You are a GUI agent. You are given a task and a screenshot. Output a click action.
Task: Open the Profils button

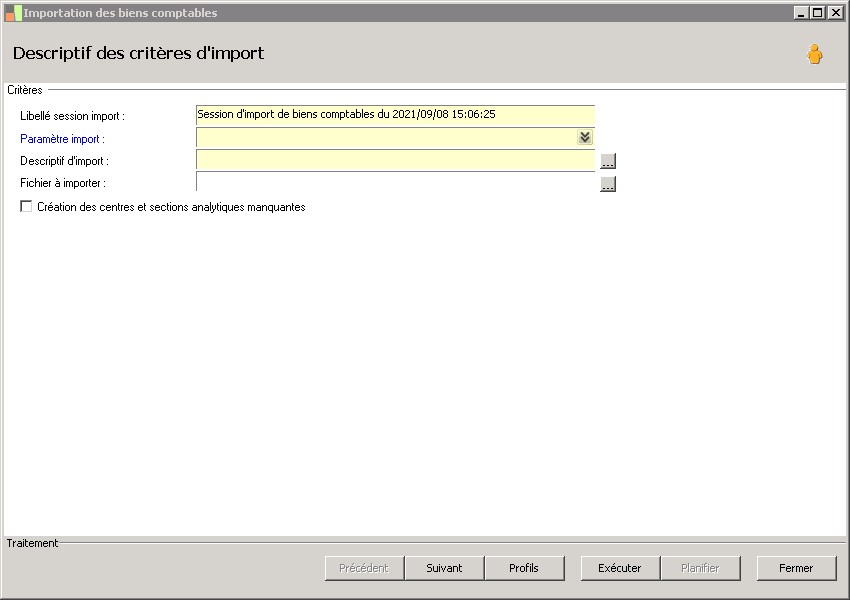(524, 568)
